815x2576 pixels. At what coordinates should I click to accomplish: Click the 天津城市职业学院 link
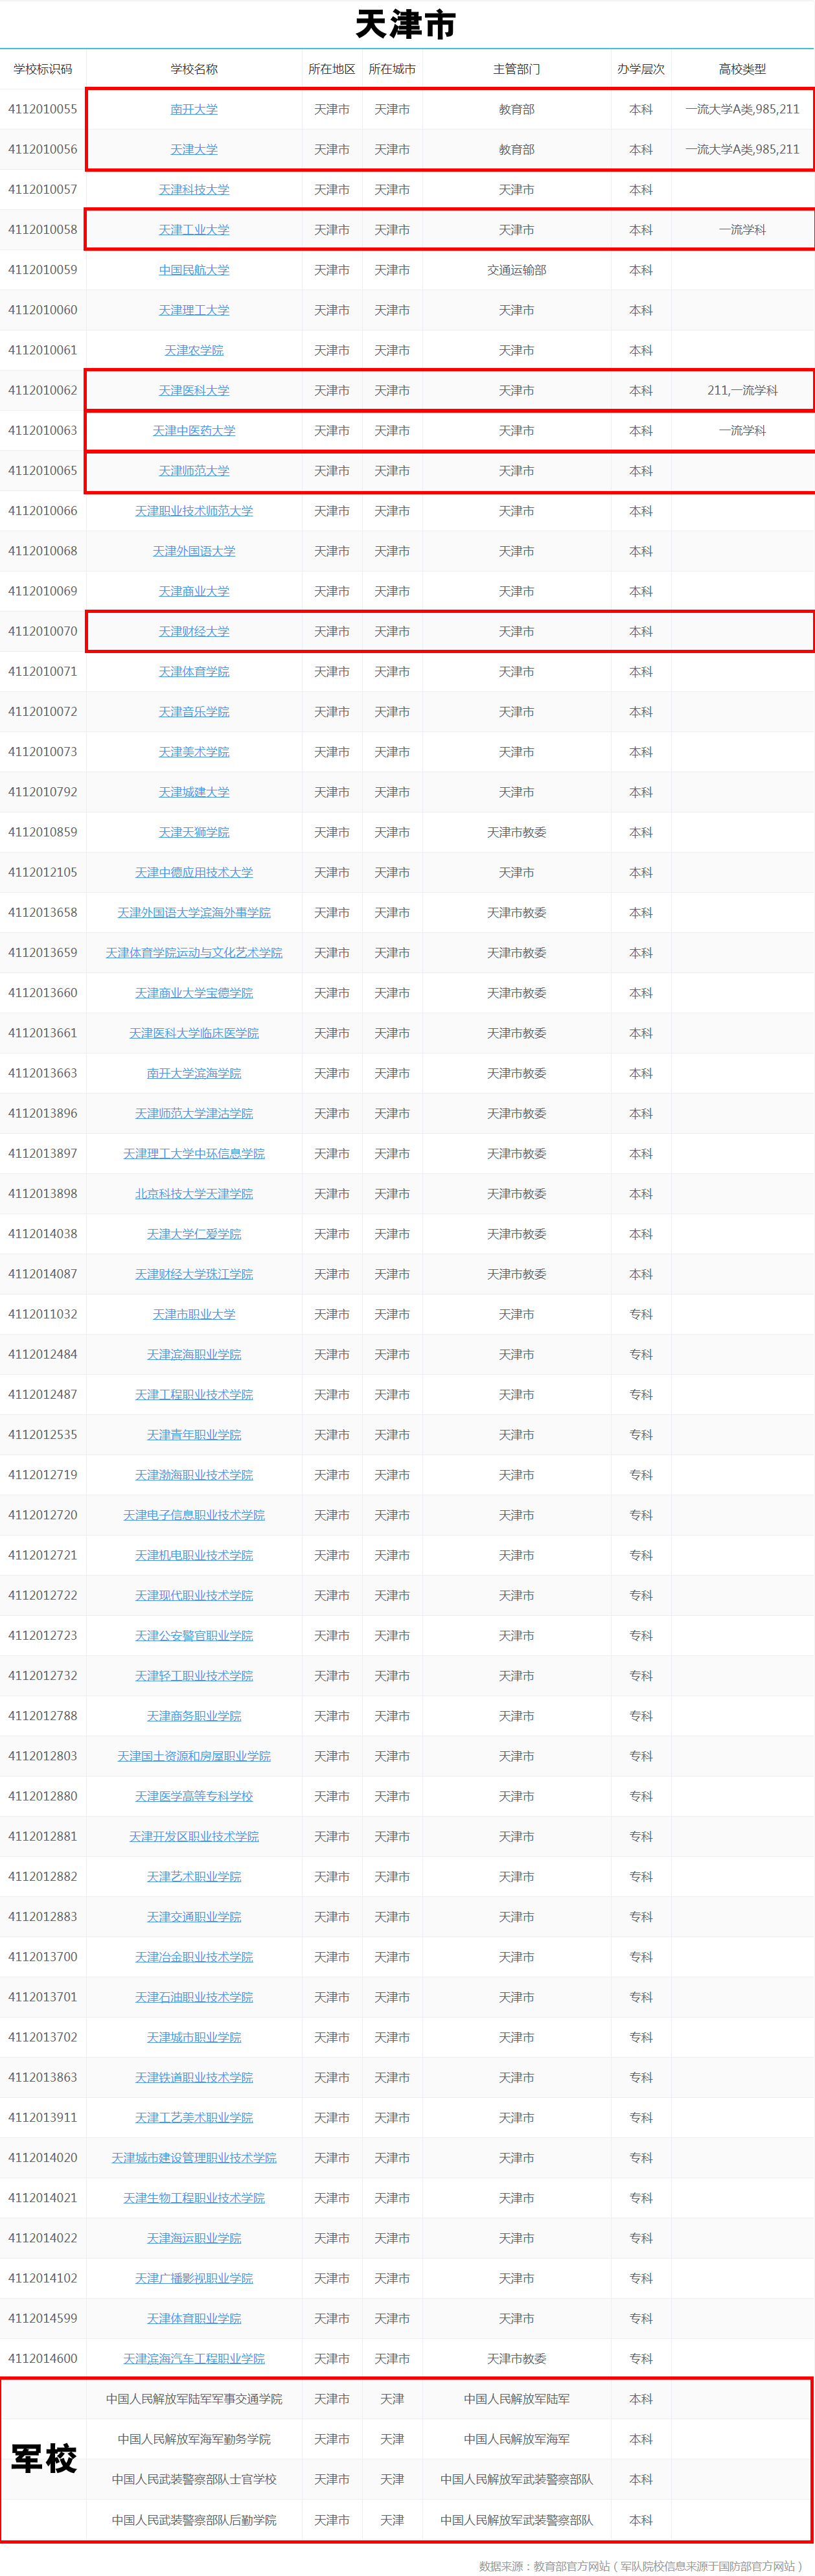click(x=194, y=2037)
